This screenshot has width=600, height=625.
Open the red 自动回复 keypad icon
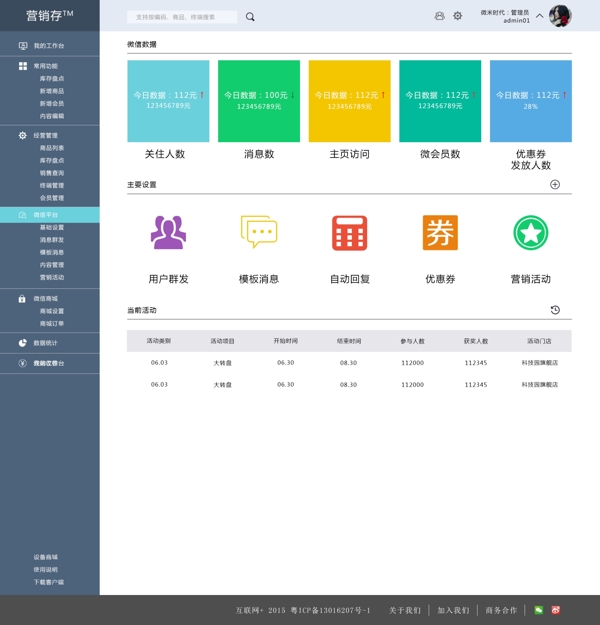click(x=350, y=233)
